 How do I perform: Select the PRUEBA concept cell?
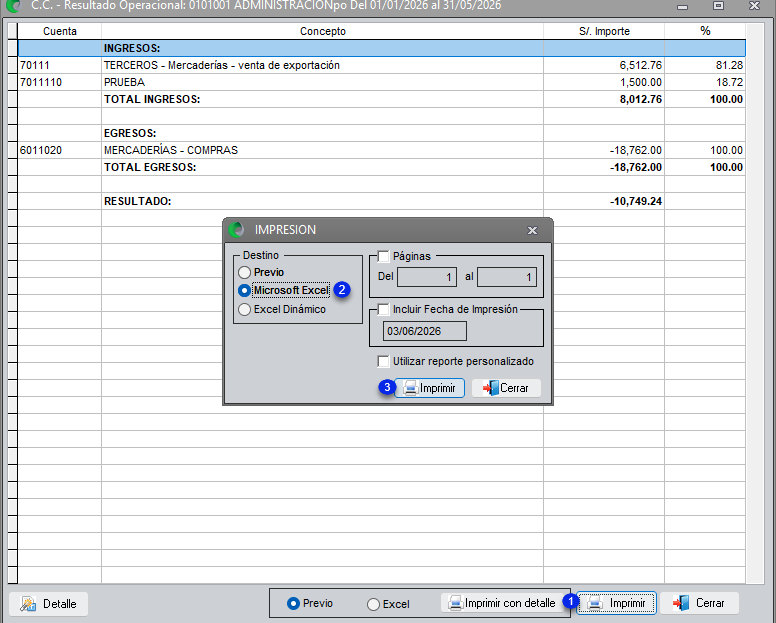(x=323, y=82)
